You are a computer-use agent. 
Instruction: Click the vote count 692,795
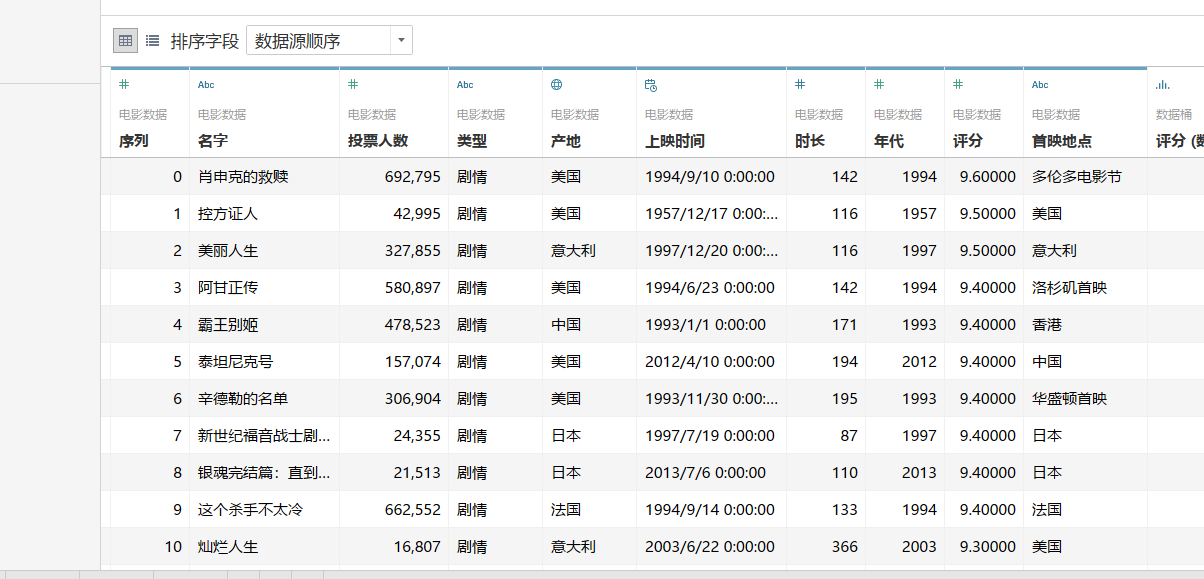click(412, 176)
